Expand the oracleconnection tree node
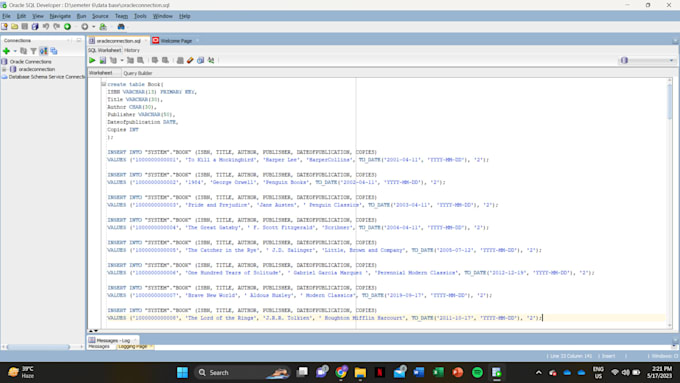The image size is (680, 383). [x=4, y=69]
